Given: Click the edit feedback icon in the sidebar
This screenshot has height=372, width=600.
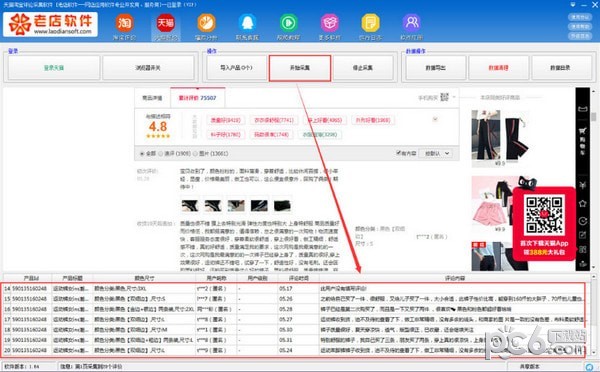Looking at the screenshot, I should point(583,235).
